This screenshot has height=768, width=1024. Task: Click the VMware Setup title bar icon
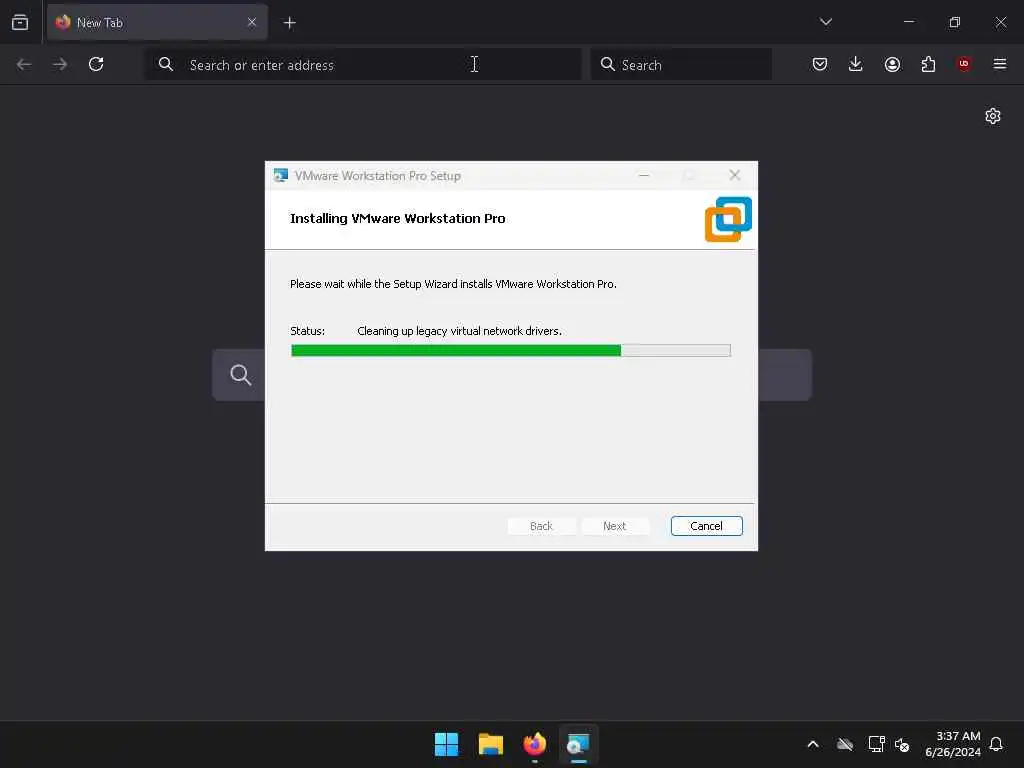click(281, 175)
